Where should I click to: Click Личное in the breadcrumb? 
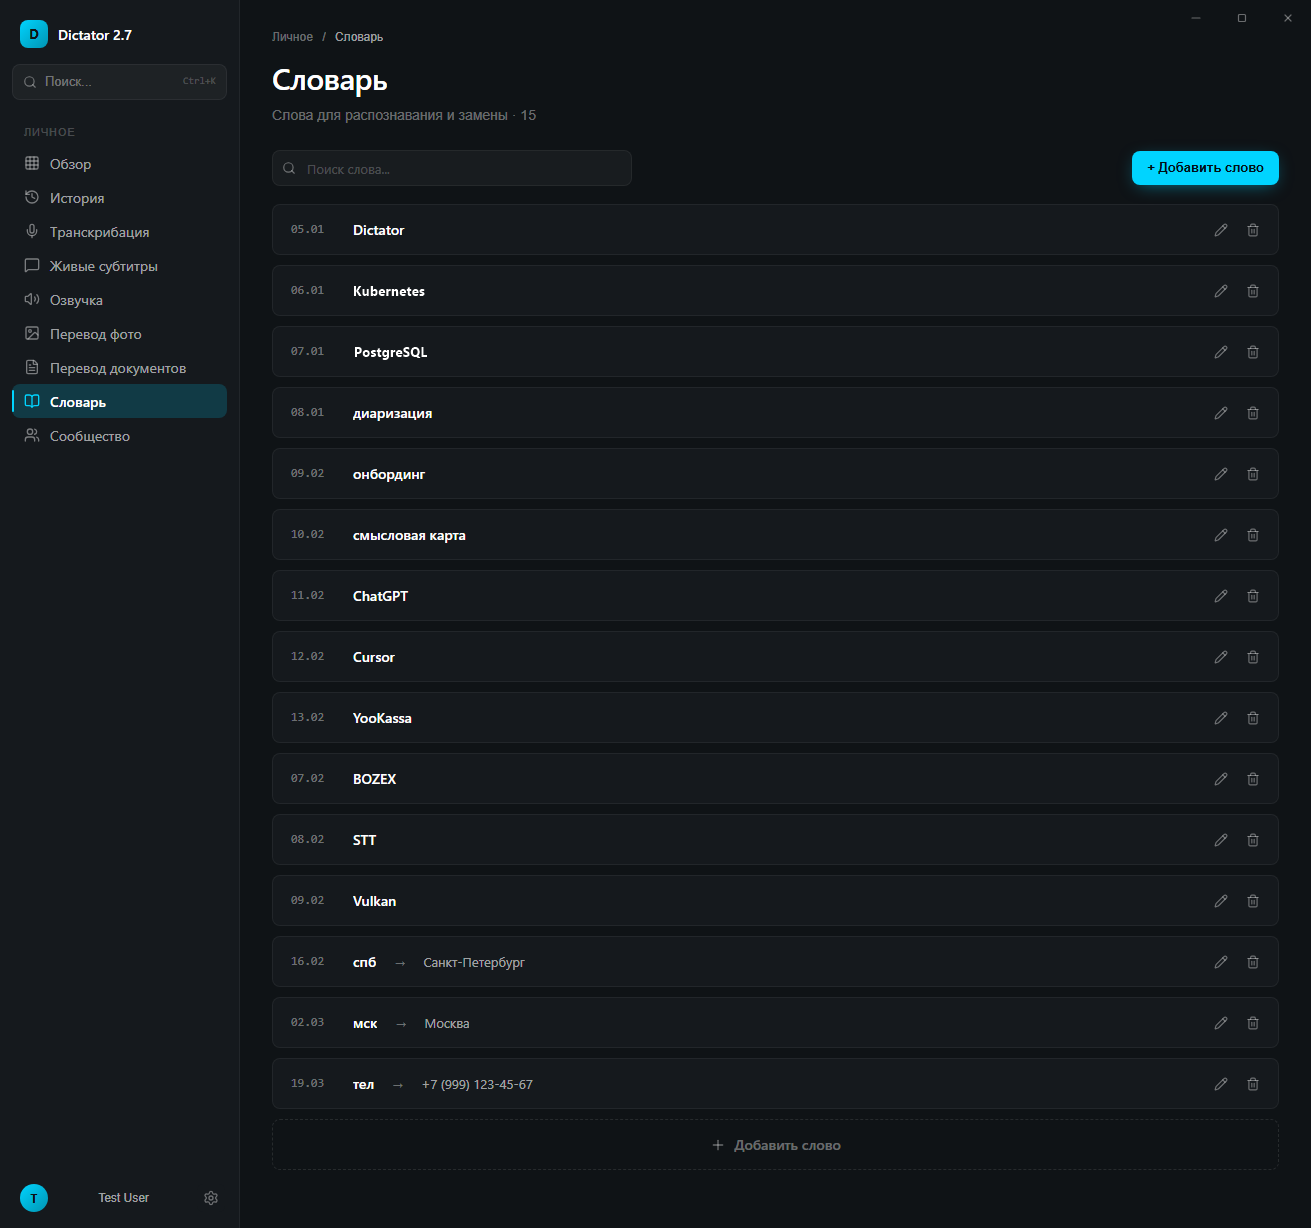tap(292, 37)
